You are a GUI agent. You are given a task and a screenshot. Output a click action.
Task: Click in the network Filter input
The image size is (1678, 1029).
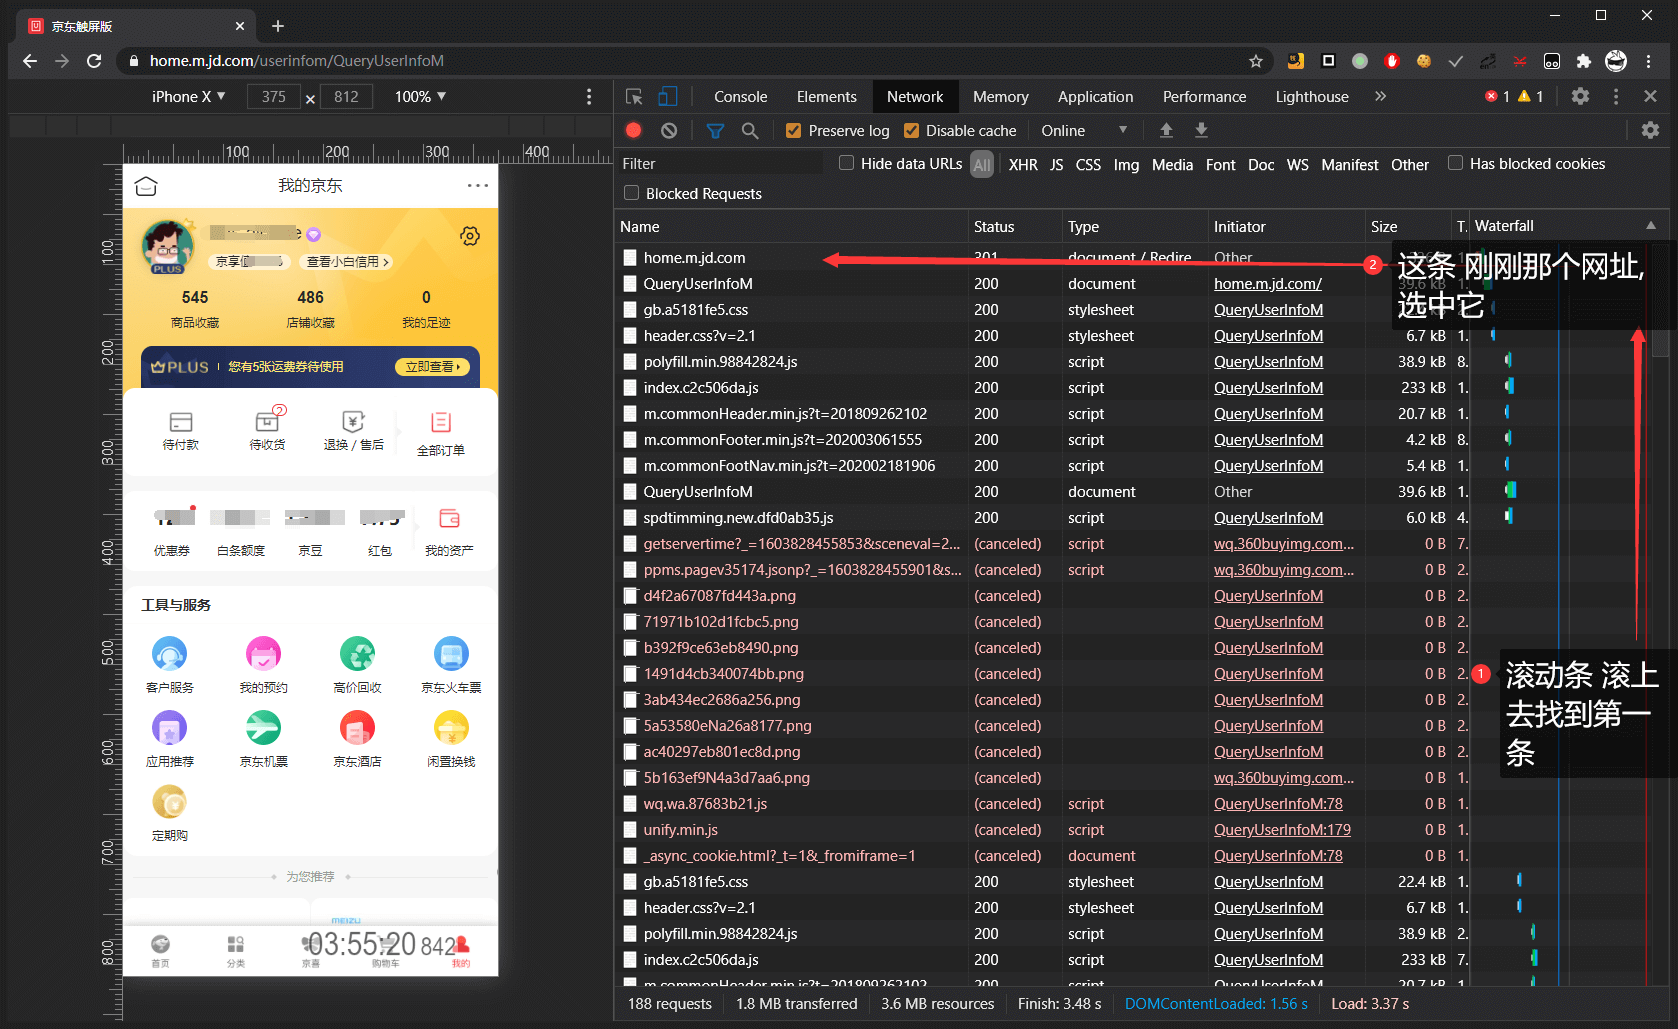point(718,163)
